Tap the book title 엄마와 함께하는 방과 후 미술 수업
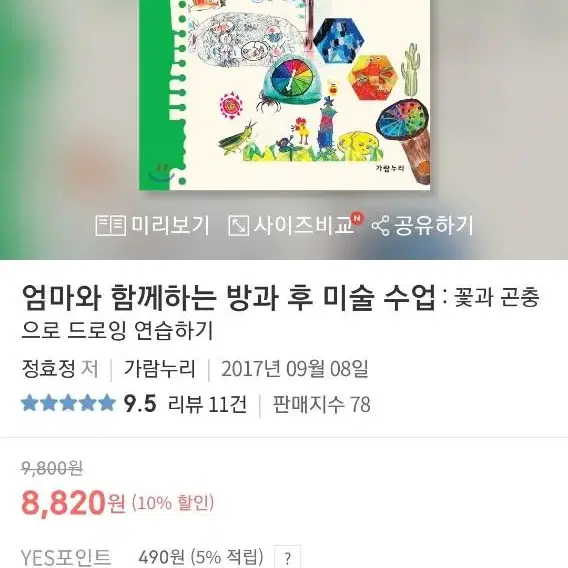 pos(228,298)
